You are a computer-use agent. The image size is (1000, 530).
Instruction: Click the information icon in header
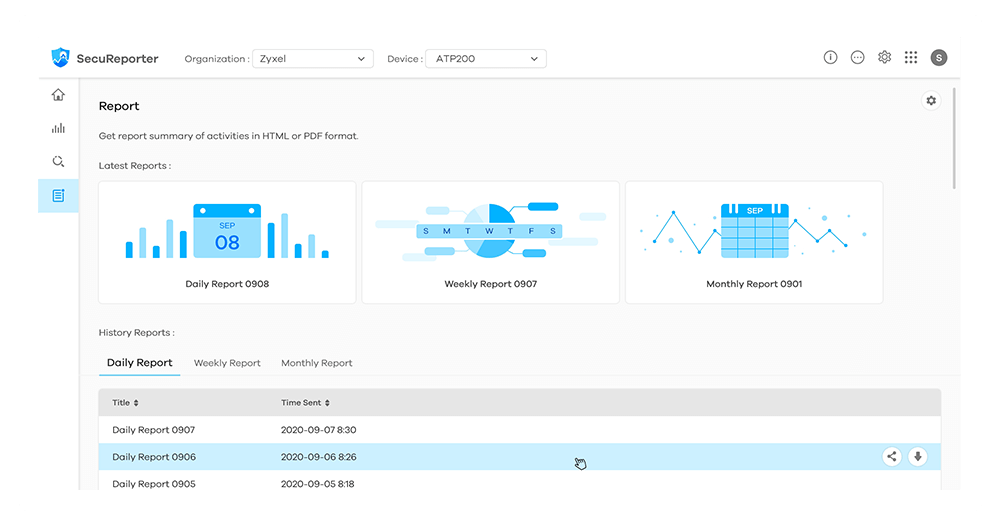(830, 58)
